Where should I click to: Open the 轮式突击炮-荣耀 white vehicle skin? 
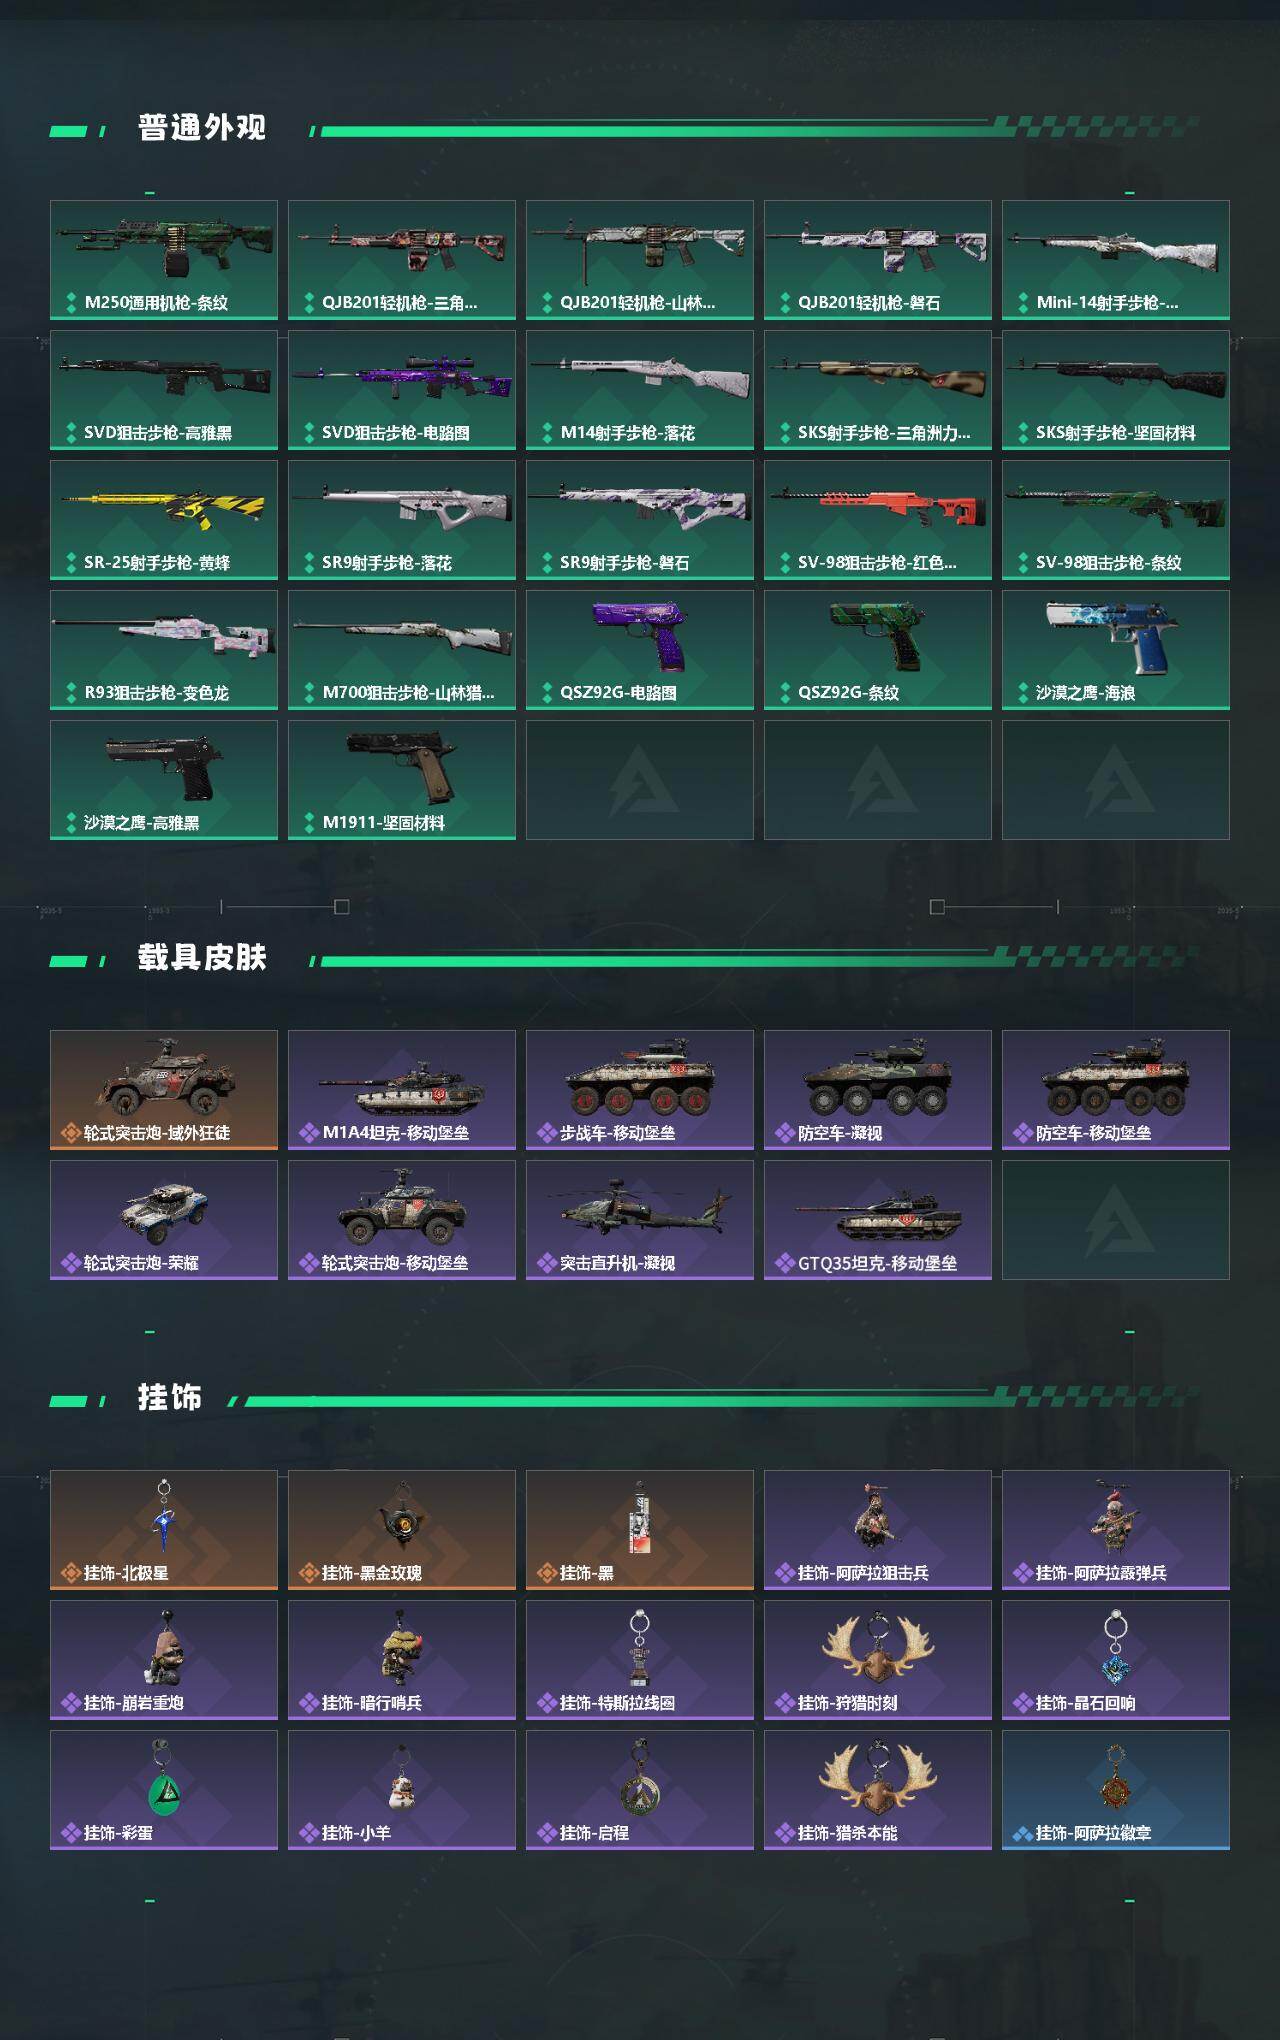tap(164, 1220)
